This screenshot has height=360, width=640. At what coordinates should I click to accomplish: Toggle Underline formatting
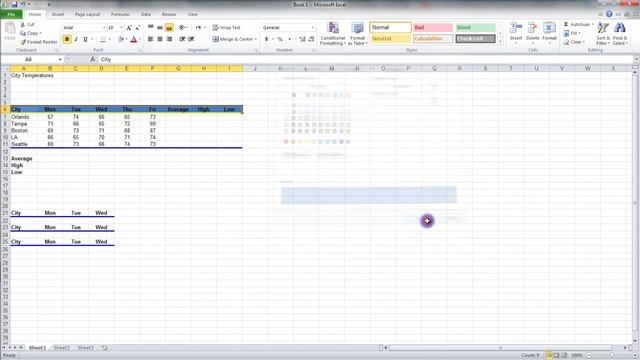click(85, 39)
